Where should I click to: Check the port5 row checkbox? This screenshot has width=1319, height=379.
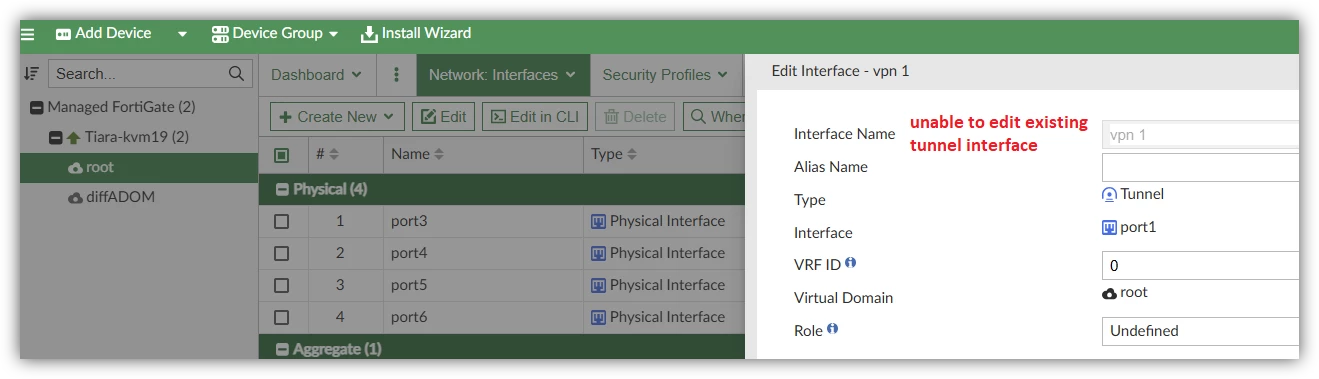[x=282, y=285]
